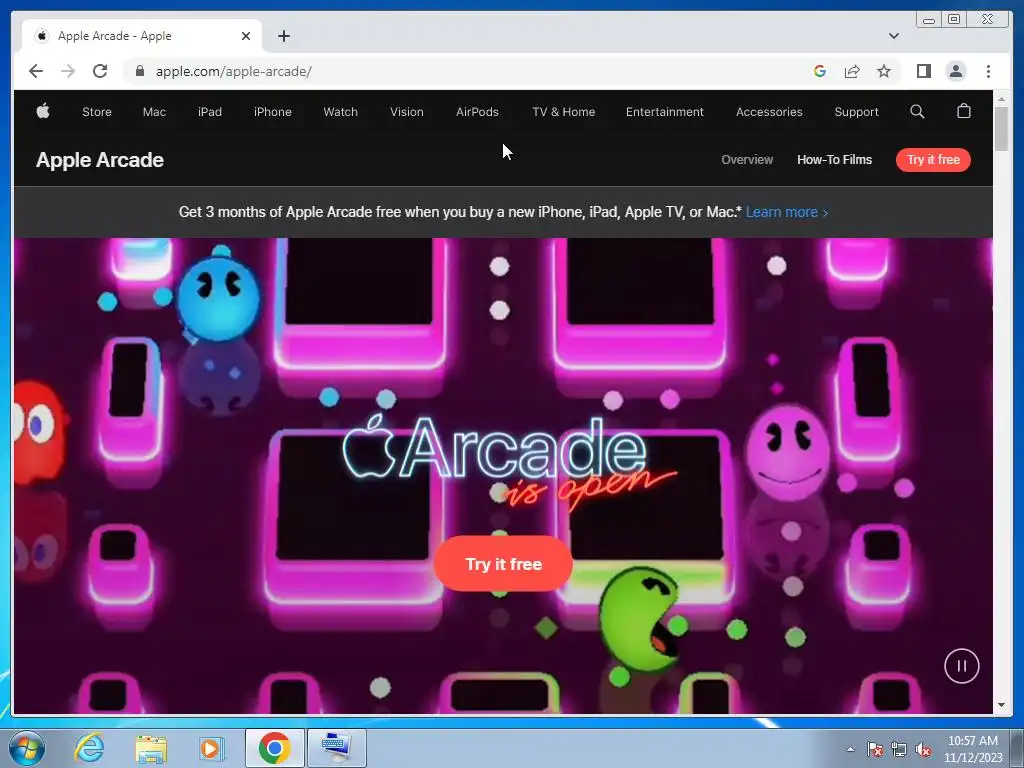Show hidden system tray icons

[850, 749]
